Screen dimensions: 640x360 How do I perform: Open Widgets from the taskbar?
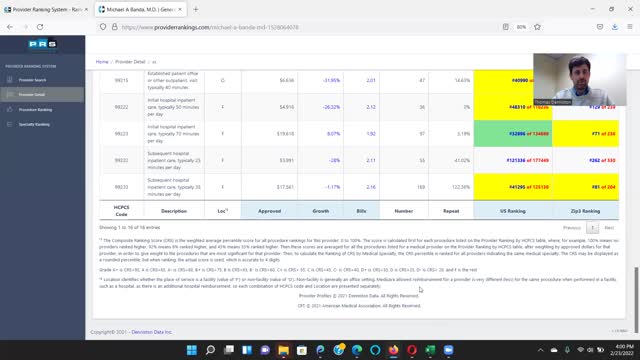coord(247,350)
